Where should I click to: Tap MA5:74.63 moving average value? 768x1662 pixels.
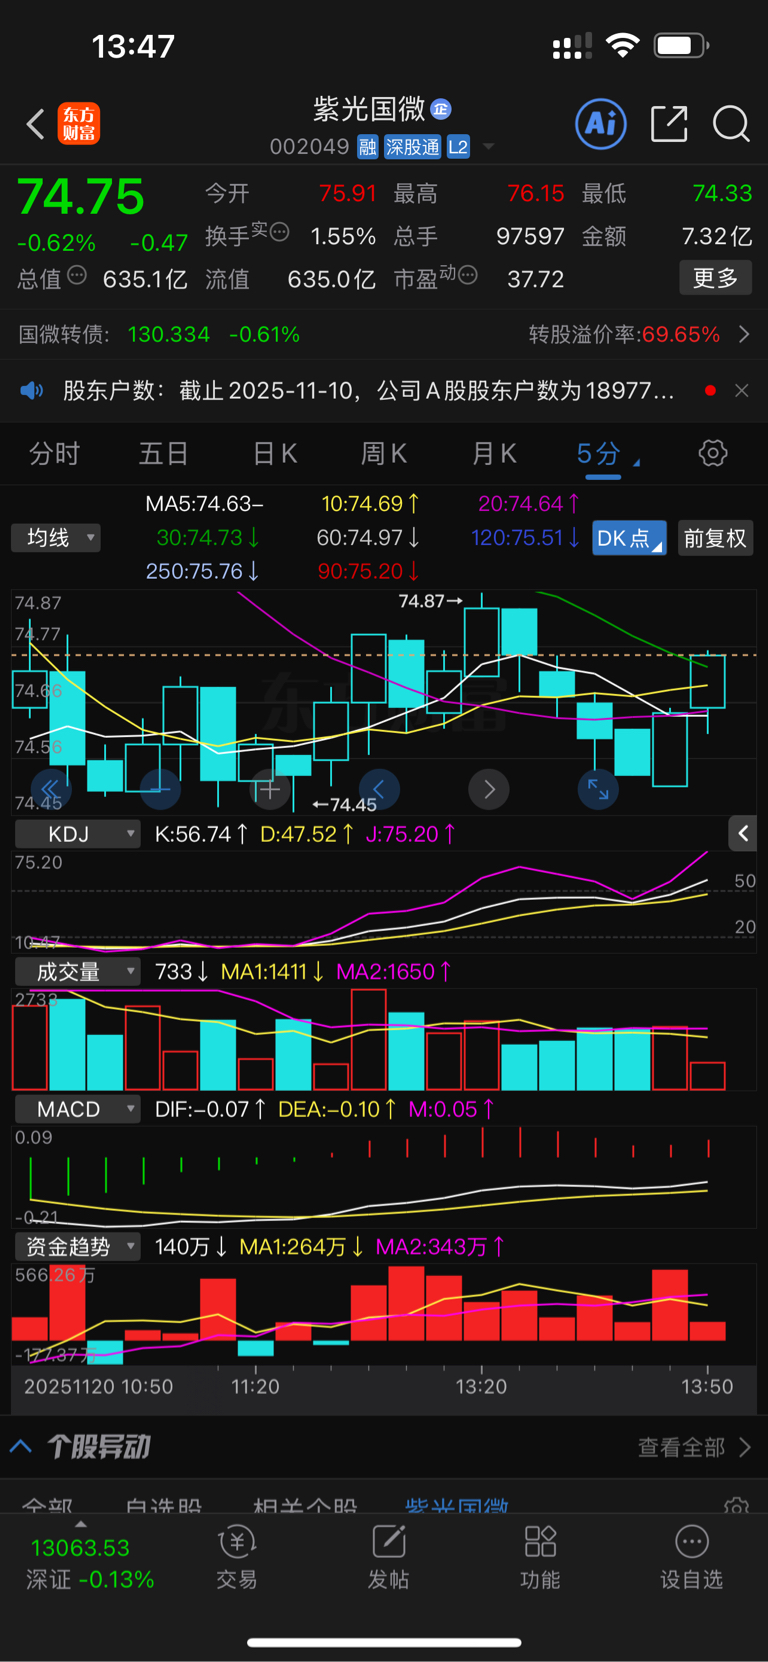pos(204,504)
